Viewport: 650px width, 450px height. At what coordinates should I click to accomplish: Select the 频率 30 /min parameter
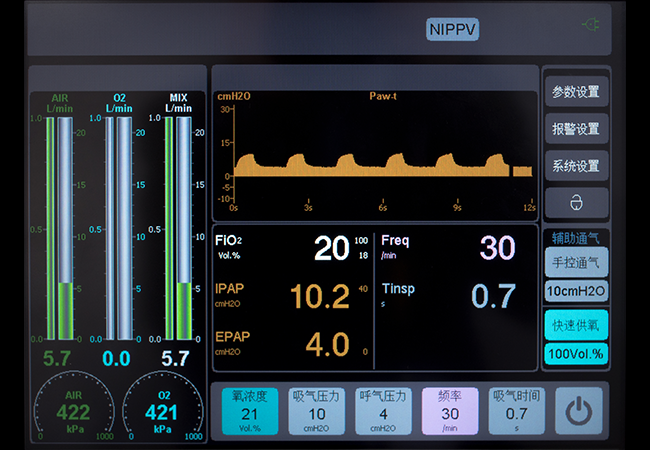[450, 411]
